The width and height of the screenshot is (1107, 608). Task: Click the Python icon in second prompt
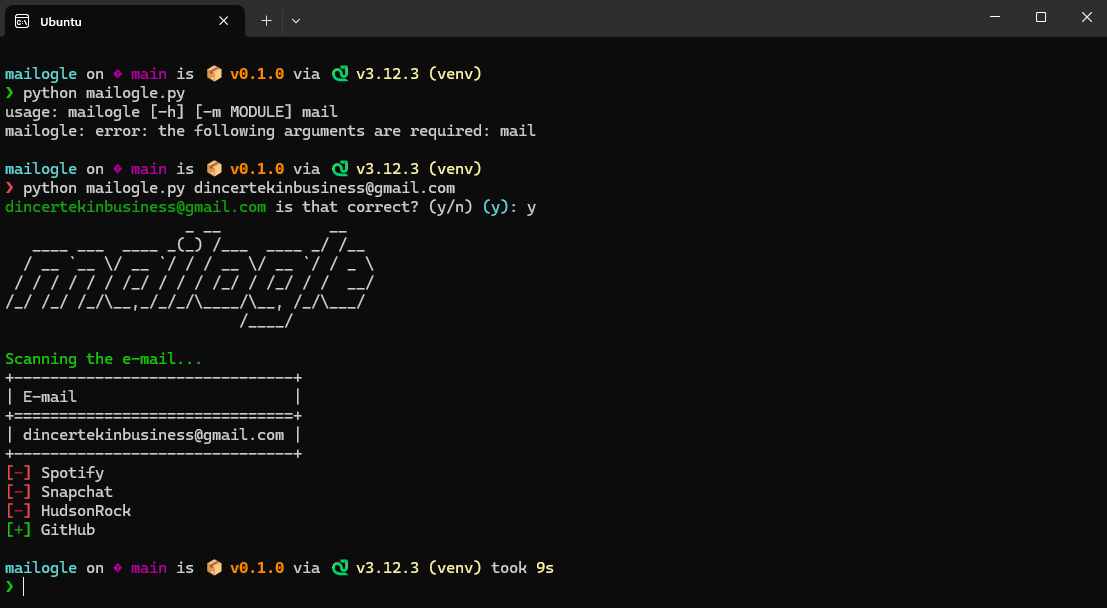tap(340, 169)
